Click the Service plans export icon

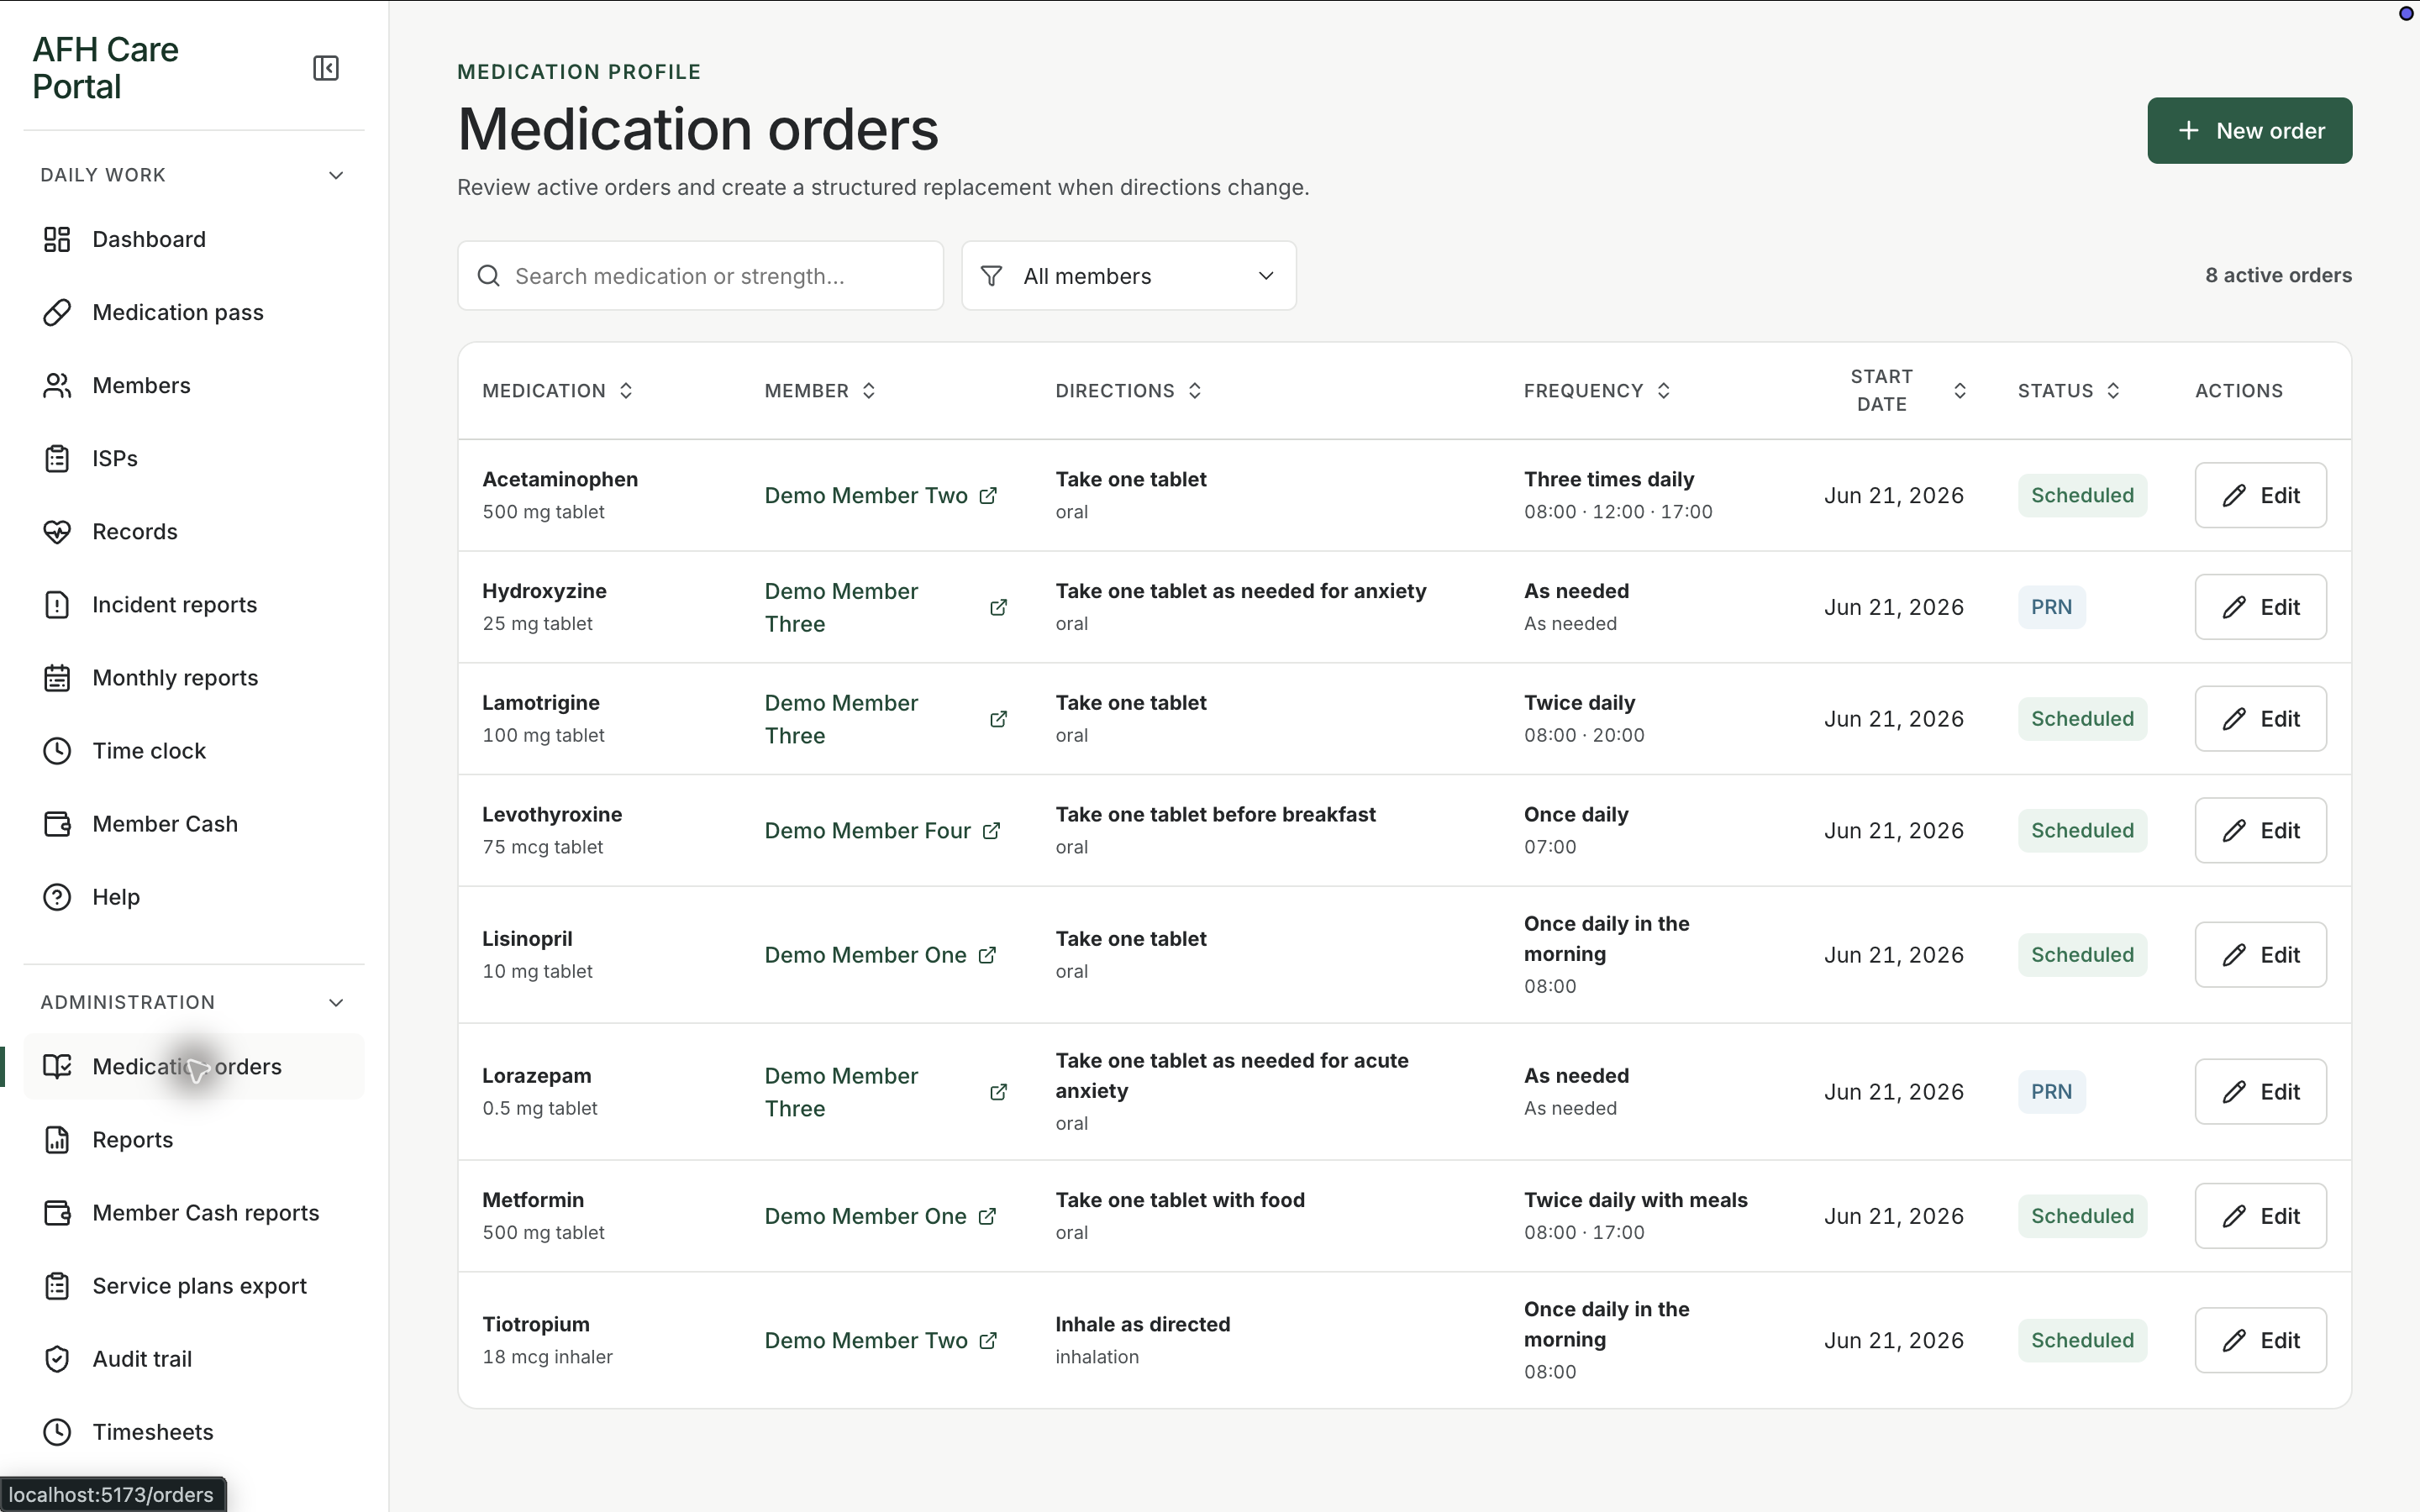click(x=57, y=1286)
